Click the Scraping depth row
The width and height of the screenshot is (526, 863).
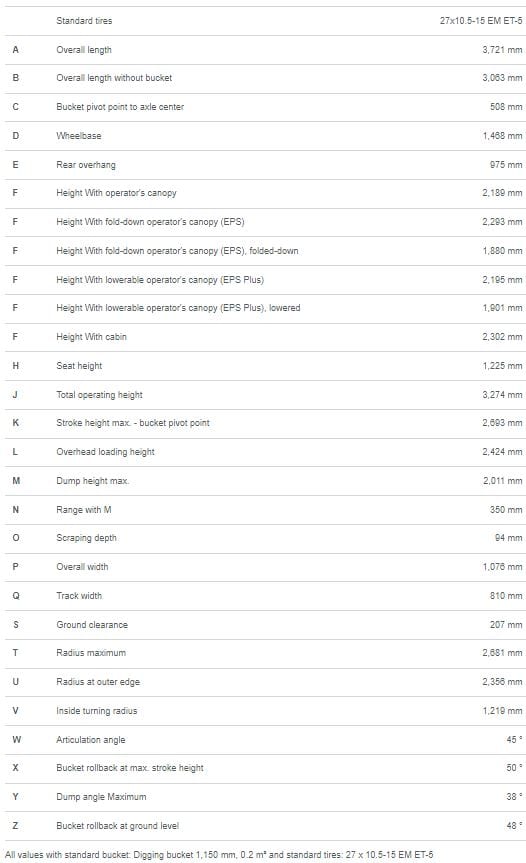click(265, 538)
